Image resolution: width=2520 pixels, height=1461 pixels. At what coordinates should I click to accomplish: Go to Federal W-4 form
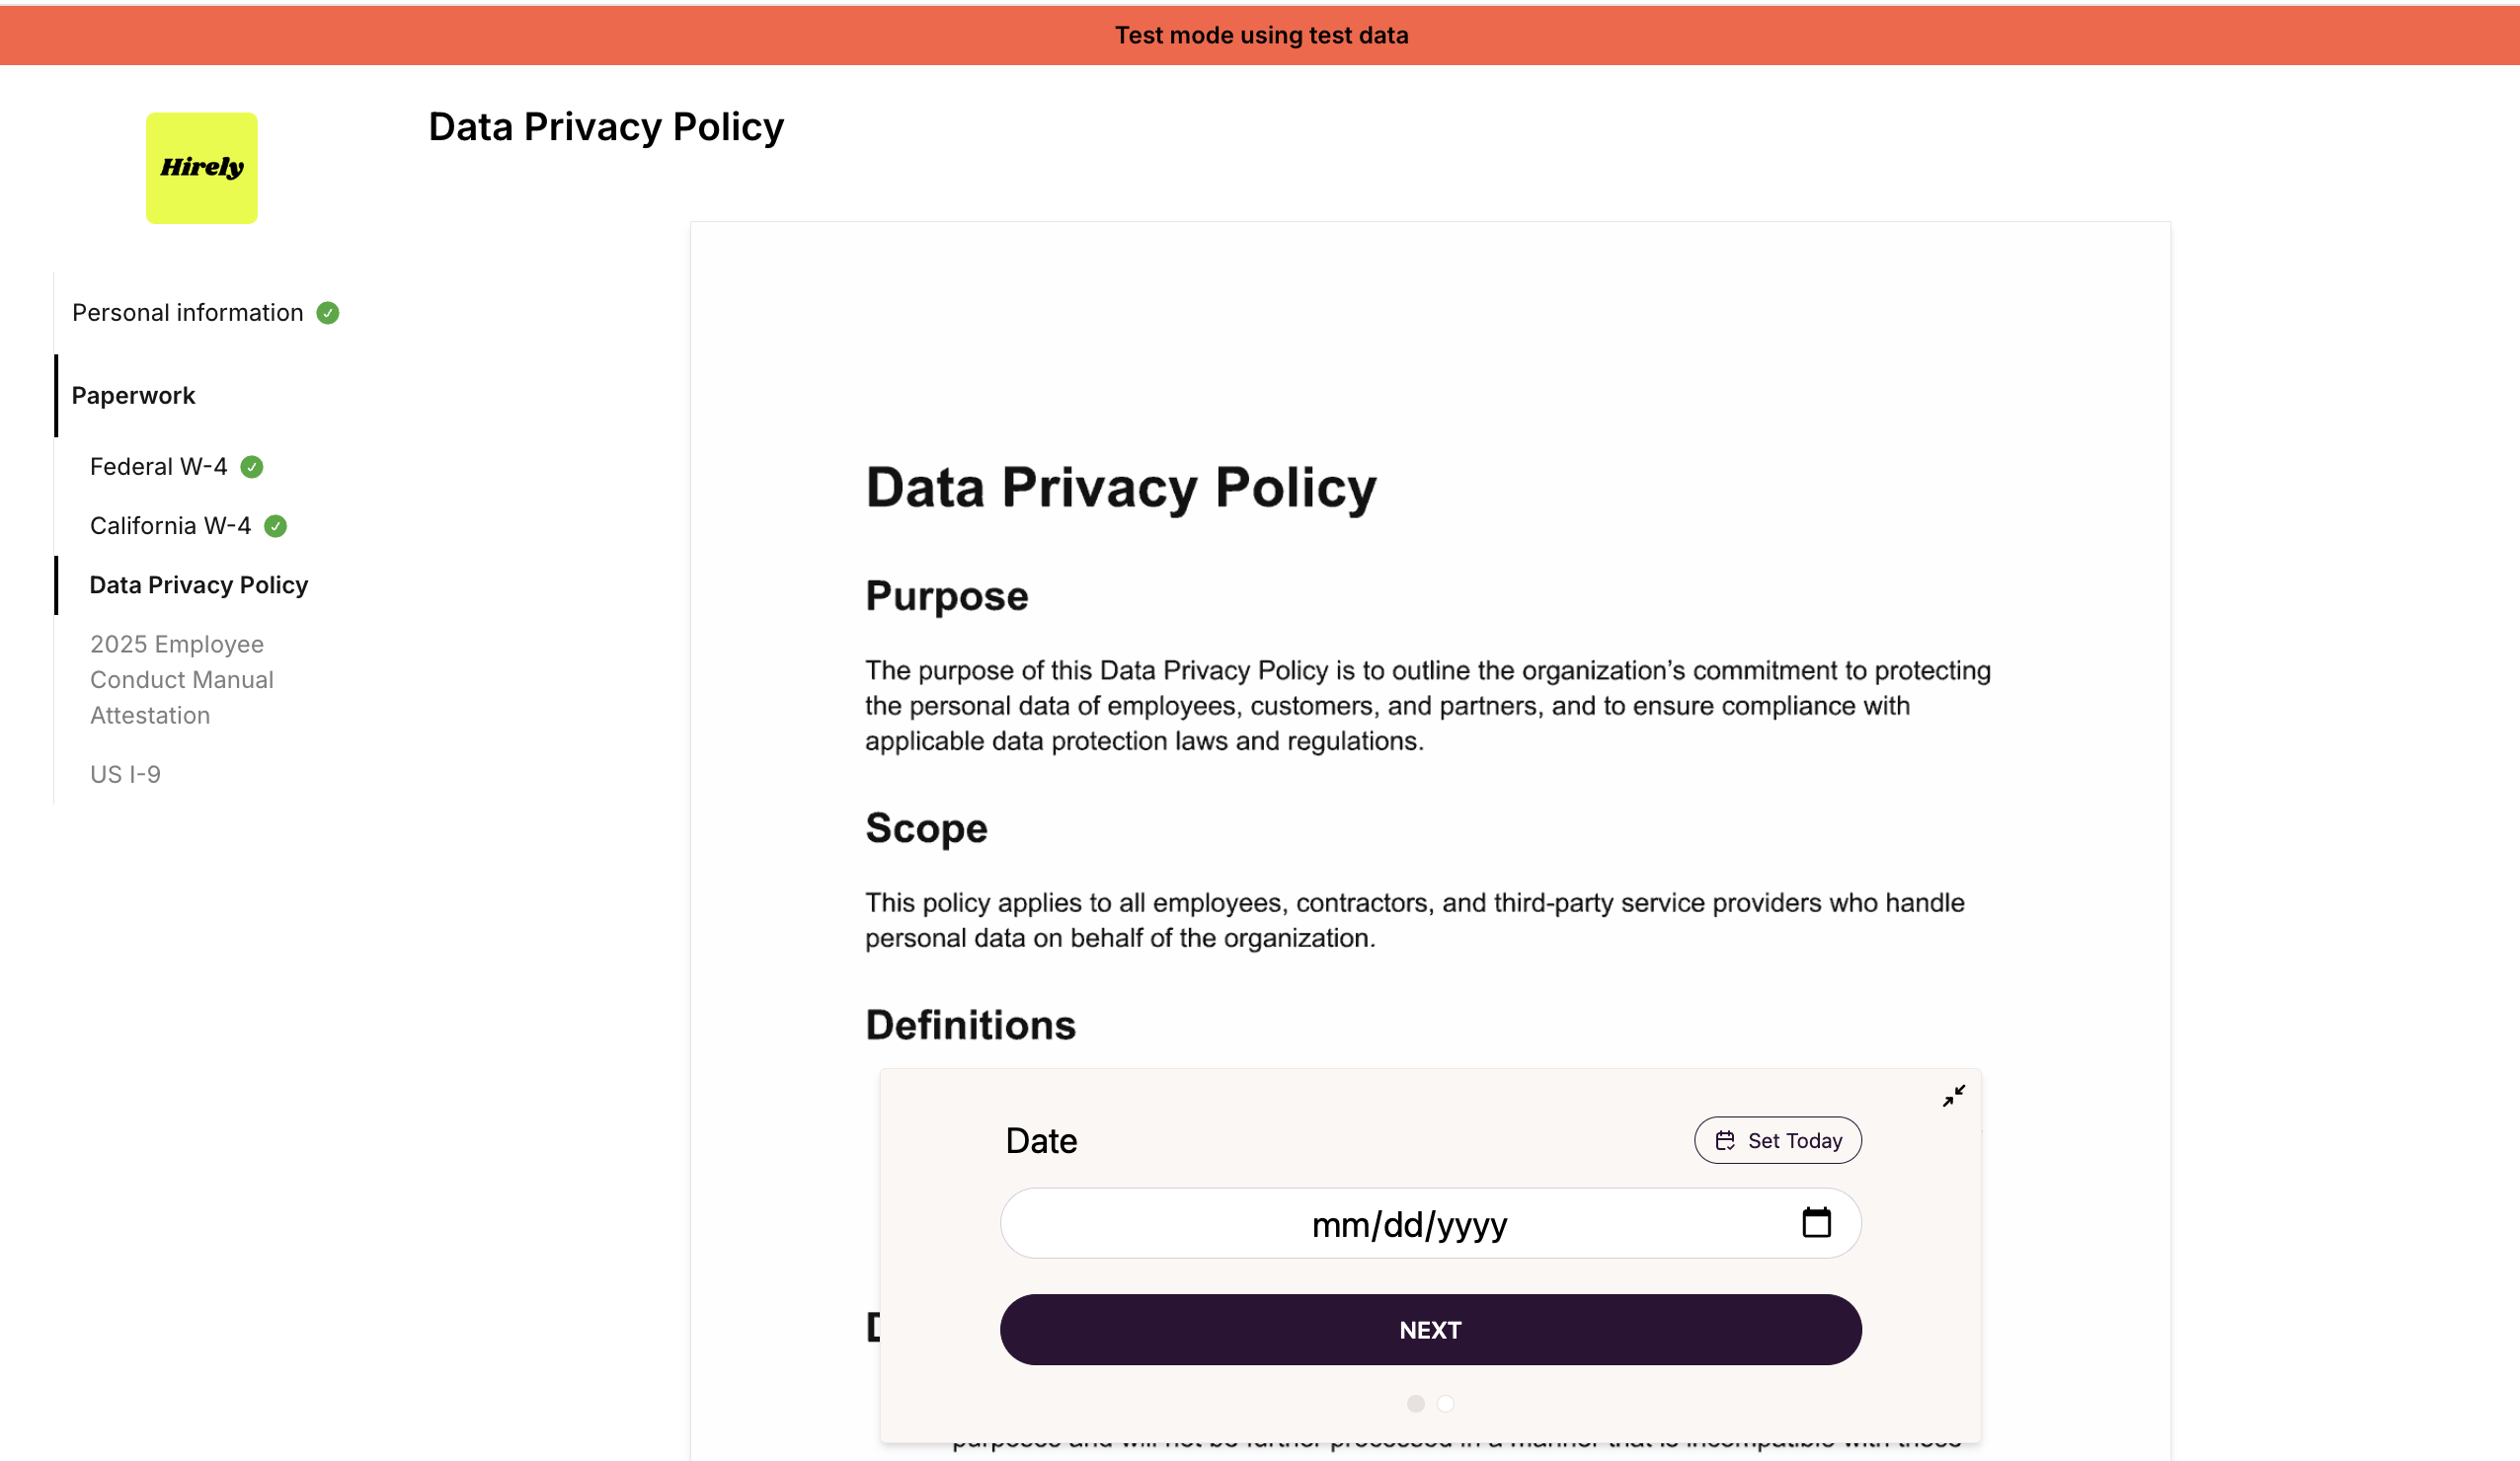tap(159, 467)
